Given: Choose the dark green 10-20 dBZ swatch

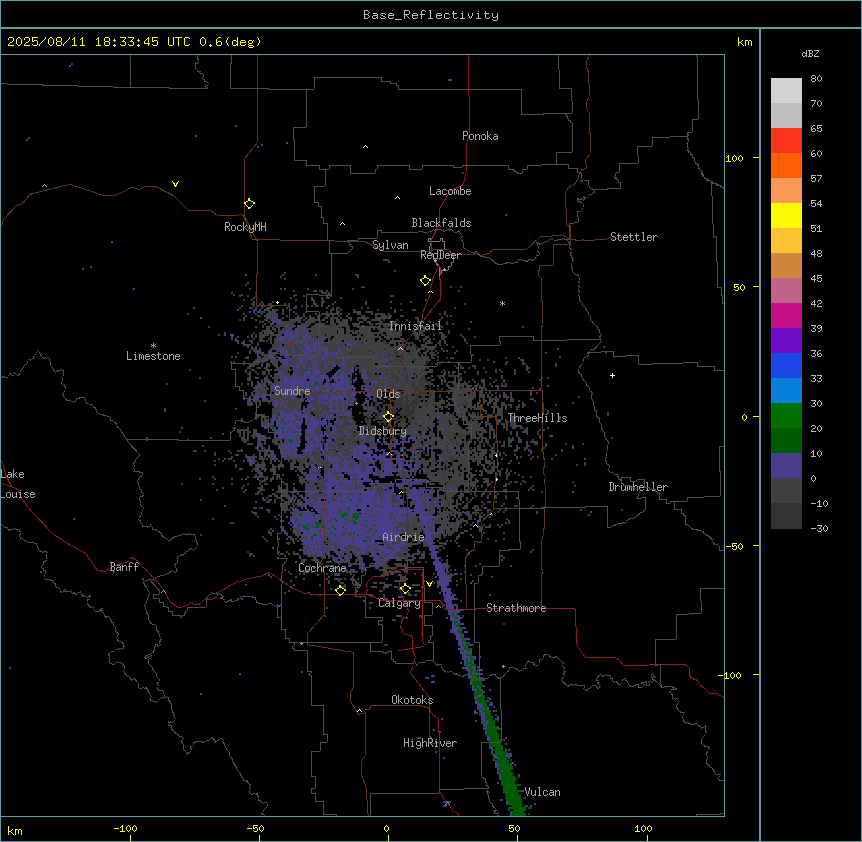Looking at the screenshot, I should tap(786, 441).
